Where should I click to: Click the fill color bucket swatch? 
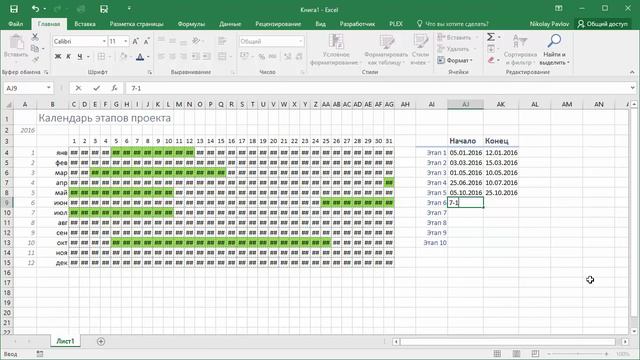tap(123, 56)
